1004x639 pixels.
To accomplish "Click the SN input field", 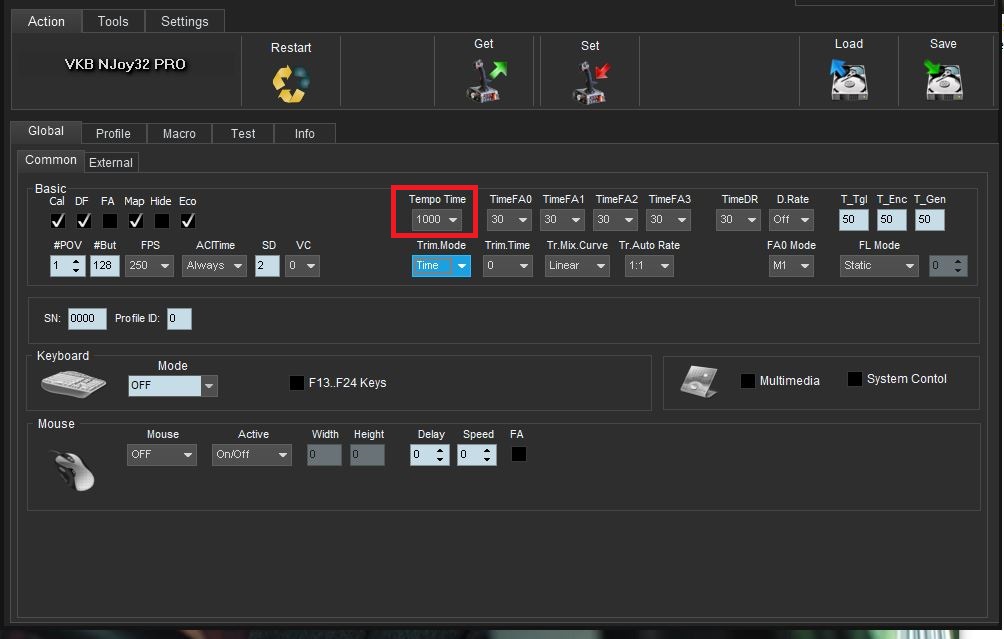I will [x=87, y=319].
